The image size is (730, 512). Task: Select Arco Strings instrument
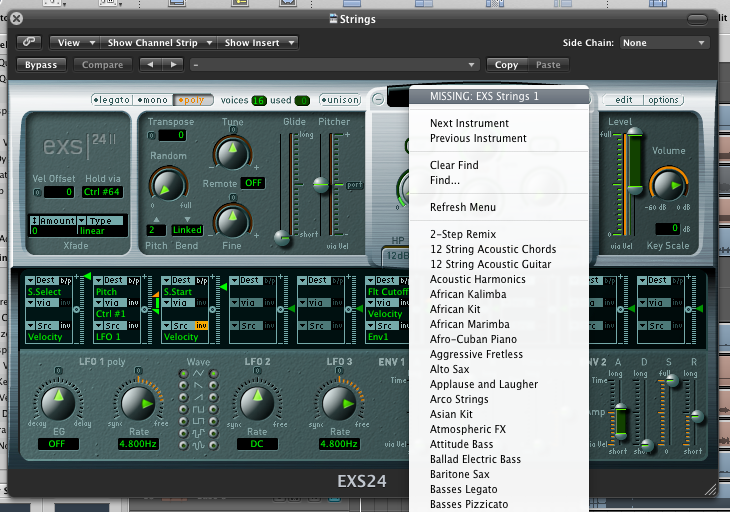pos(459,399)
